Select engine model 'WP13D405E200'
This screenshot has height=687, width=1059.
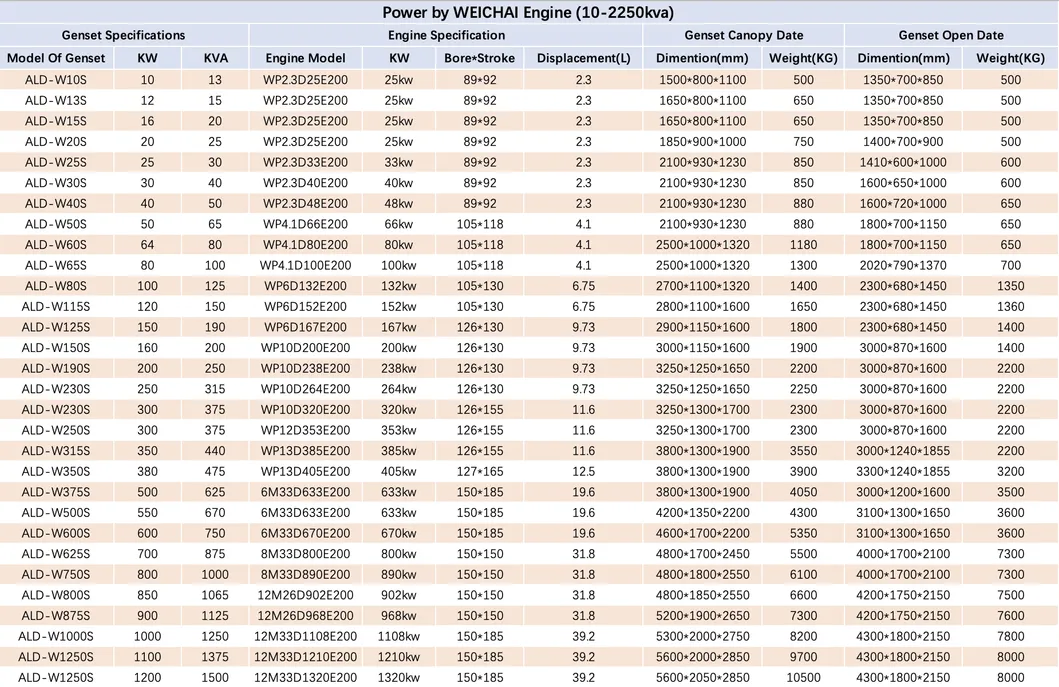pos(305,472)
